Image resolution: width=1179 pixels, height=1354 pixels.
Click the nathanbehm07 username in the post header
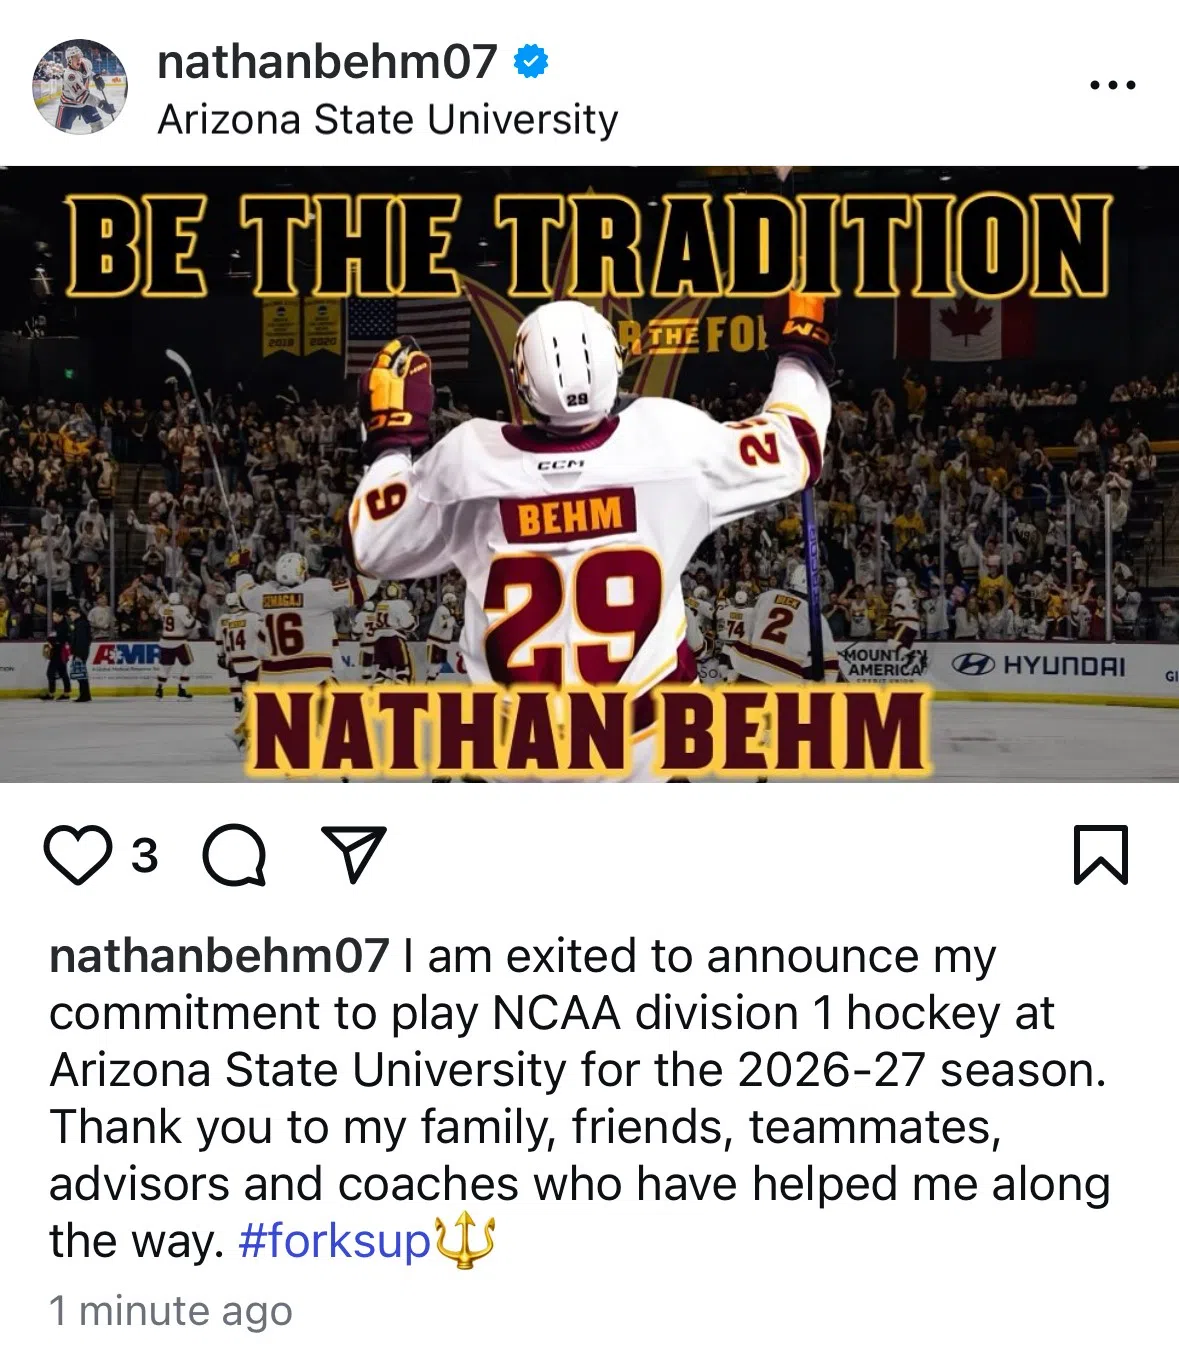pos(327,62)
